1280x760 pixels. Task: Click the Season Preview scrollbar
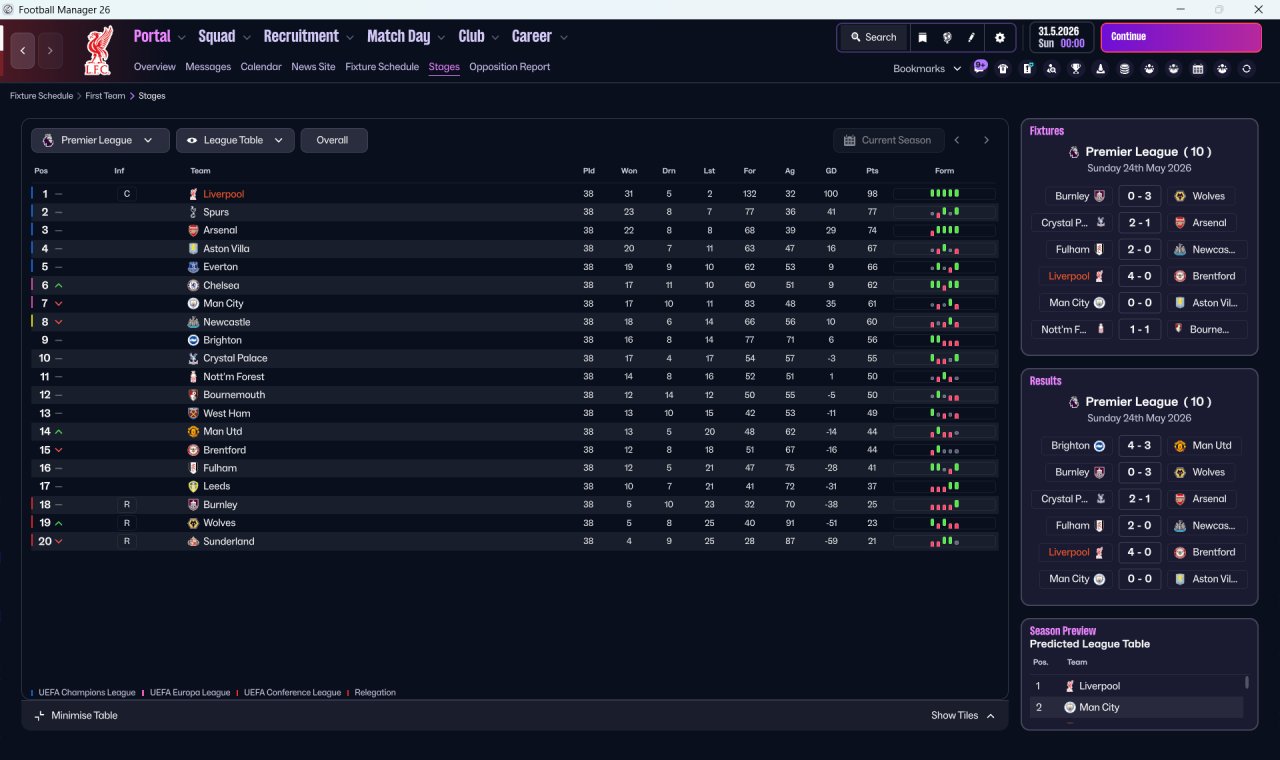click(x=1246, y=683)
